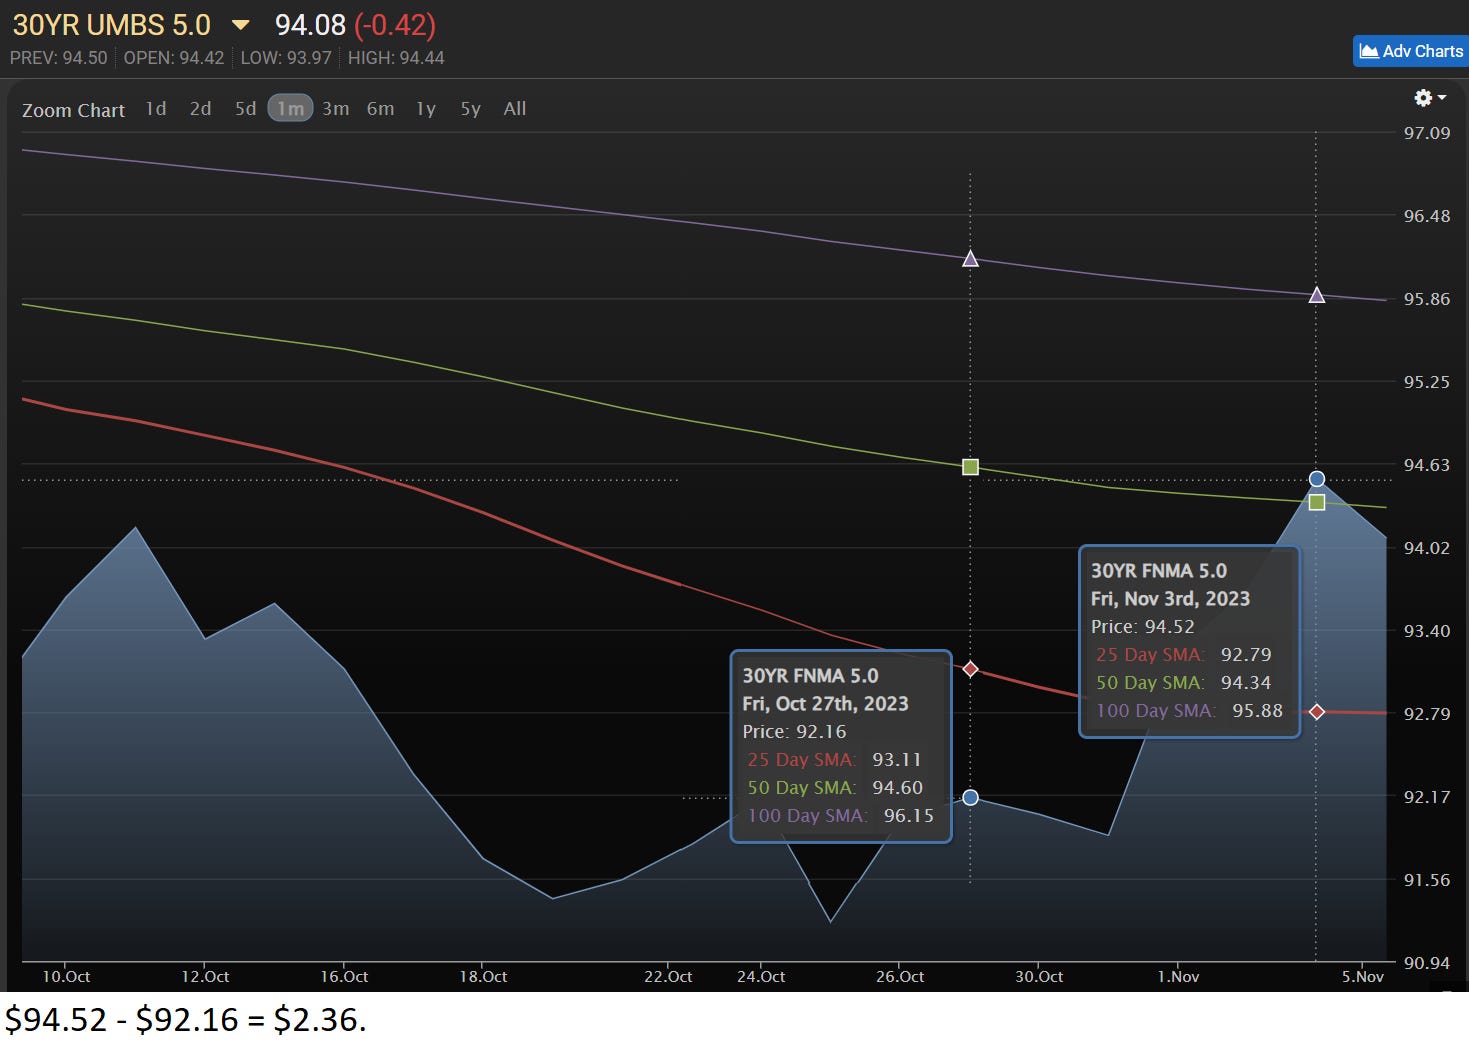
Task: Click the 100 Day SMA triangle marker on Nov 3rd
Action: pyautogui.click(x=1317, y=295)
